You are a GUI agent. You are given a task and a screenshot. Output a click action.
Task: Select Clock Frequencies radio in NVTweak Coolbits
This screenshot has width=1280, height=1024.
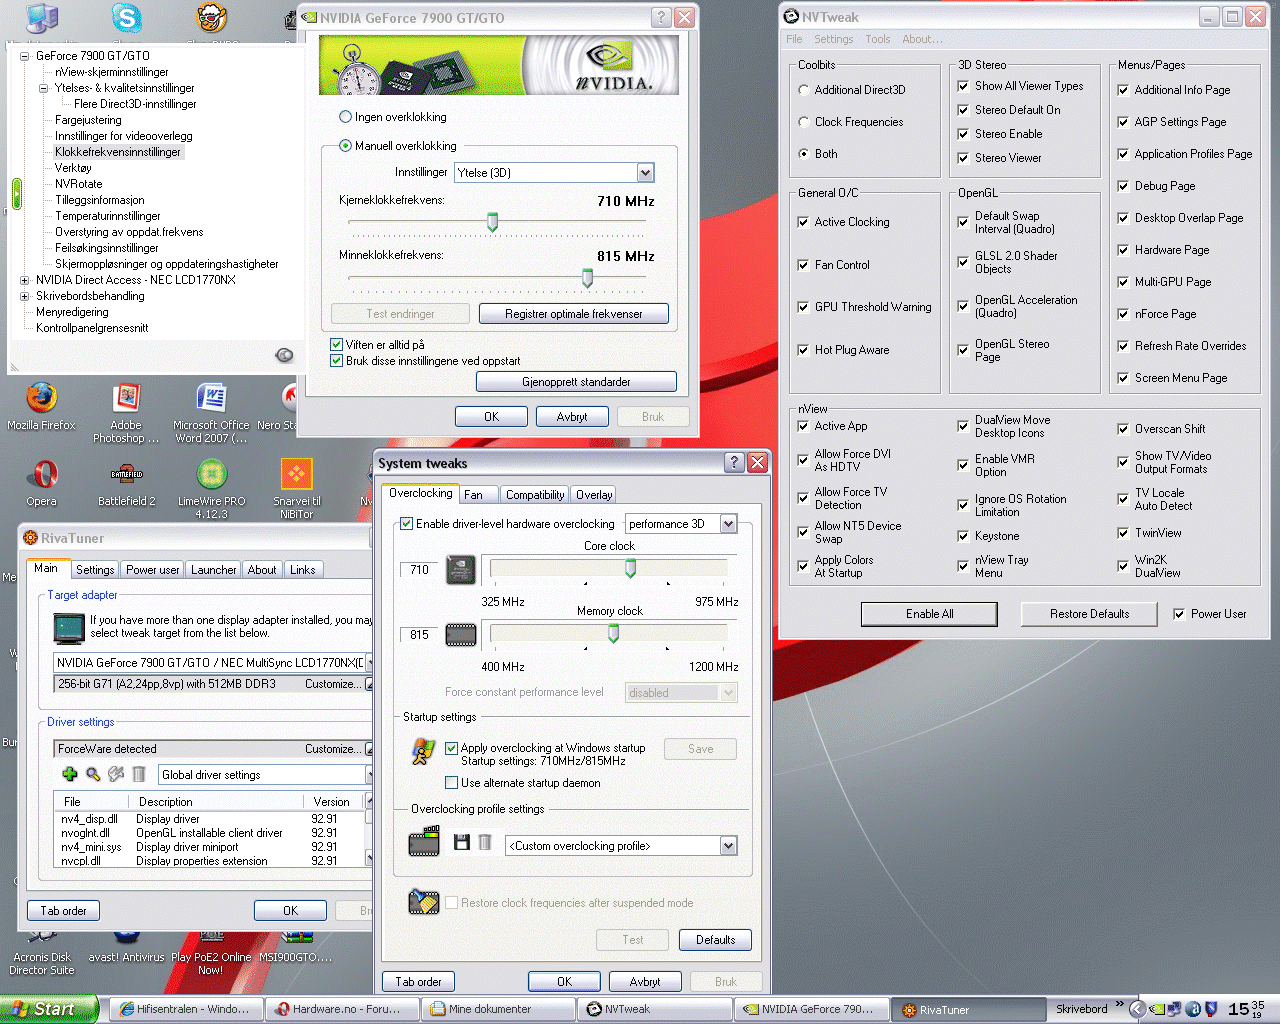pyautogui.click(x=804, y=122)
